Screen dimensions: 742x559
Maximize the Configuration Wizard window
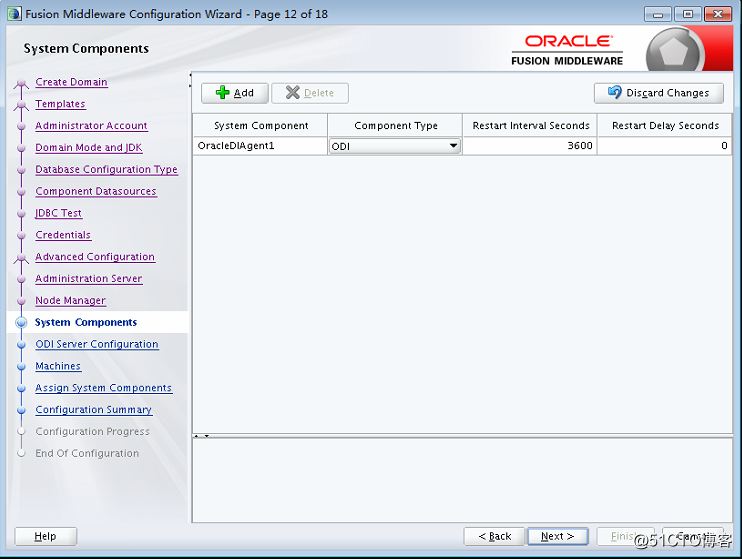(x=688, y=14)
